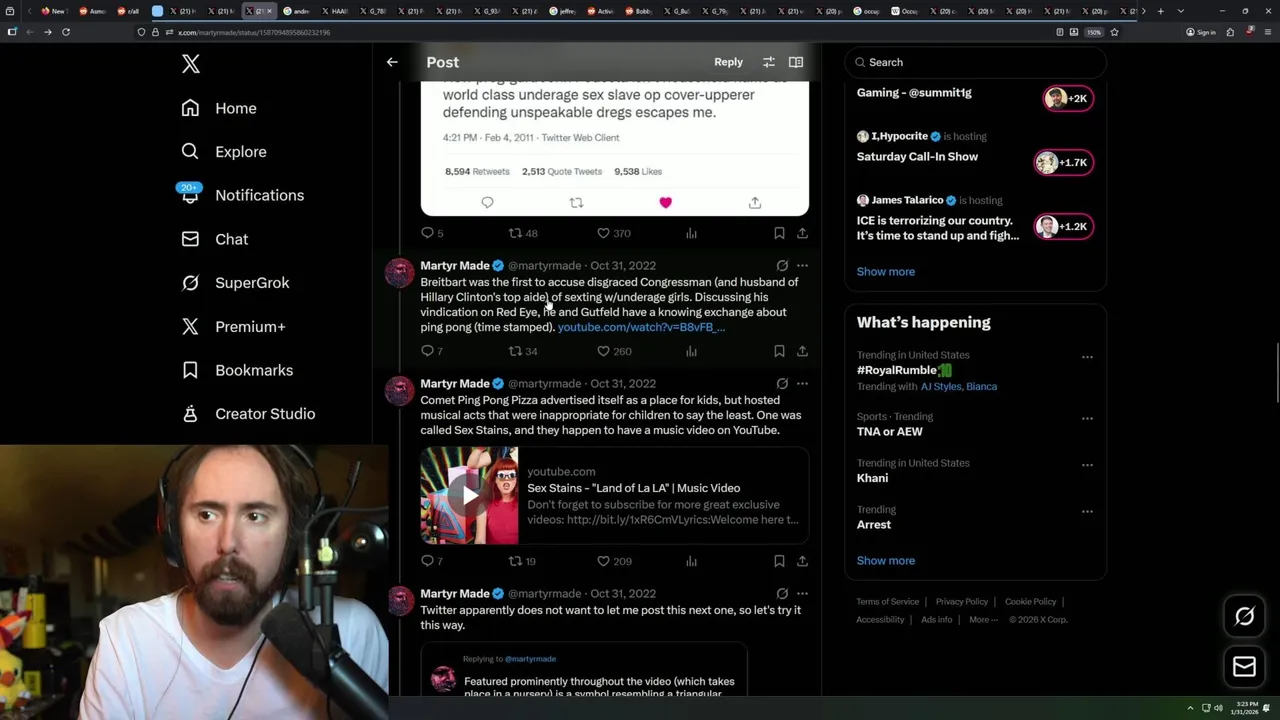Open more menu on Comet Ping Pong post

point(802,384)
